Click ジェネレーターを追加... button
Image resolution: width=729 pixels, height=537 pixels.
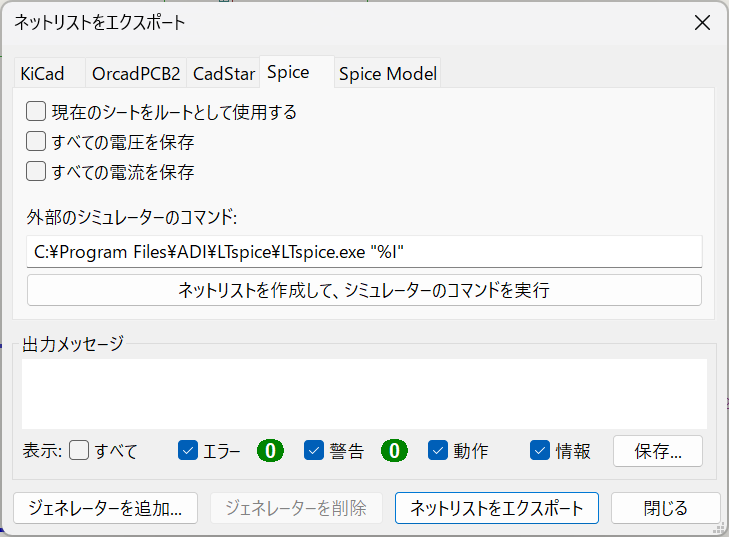click(106, 508)
